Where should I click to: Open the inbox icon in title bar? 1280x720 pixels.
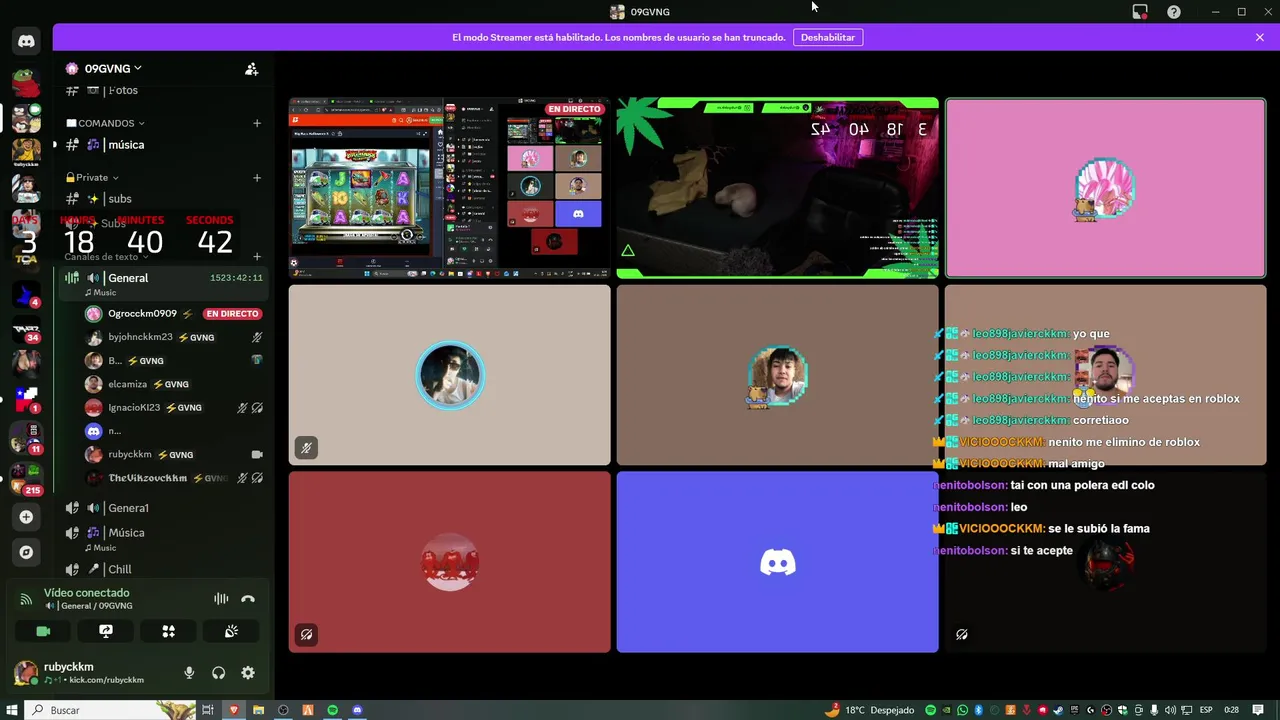(1140, 12)
